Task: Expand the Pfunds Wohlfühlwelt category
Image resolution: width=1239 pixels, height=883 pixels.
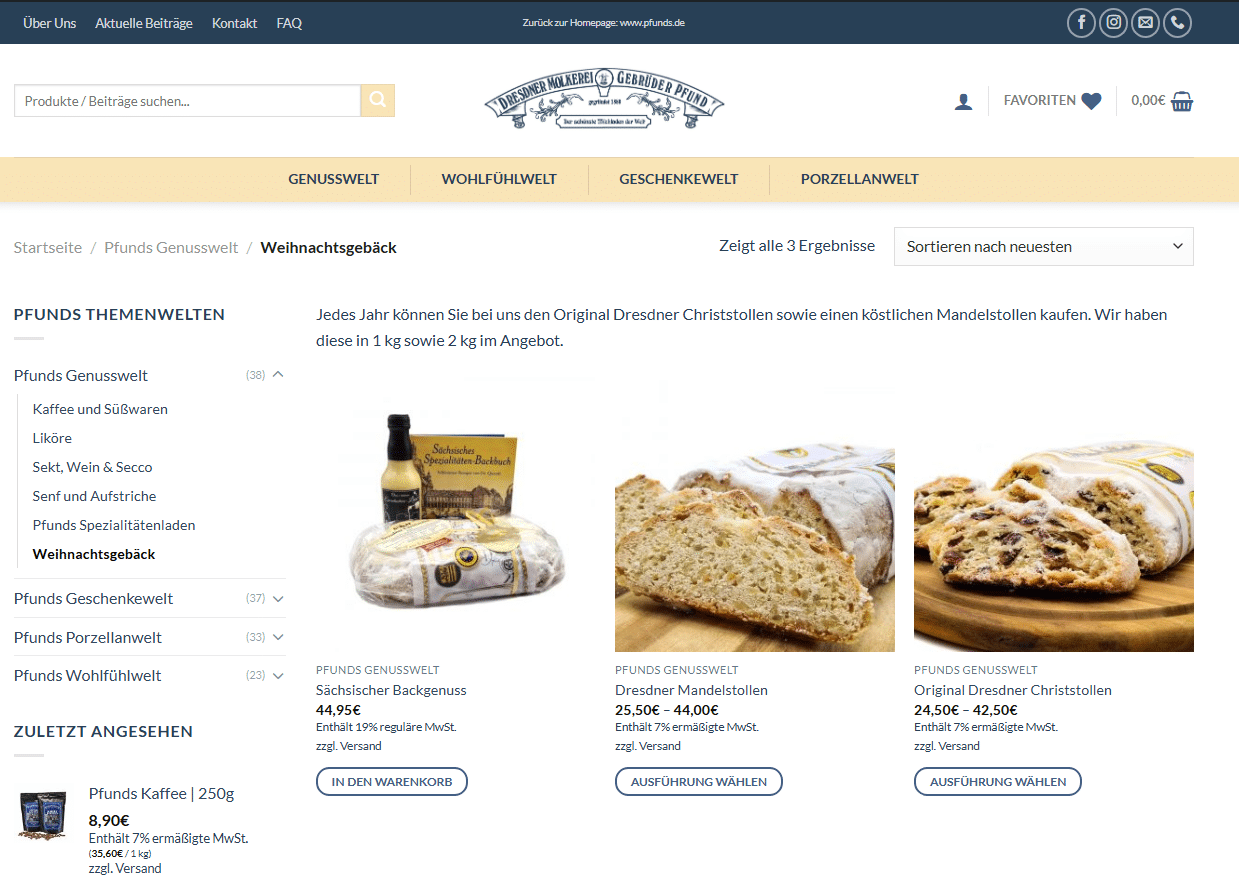Action: (278, 675)
